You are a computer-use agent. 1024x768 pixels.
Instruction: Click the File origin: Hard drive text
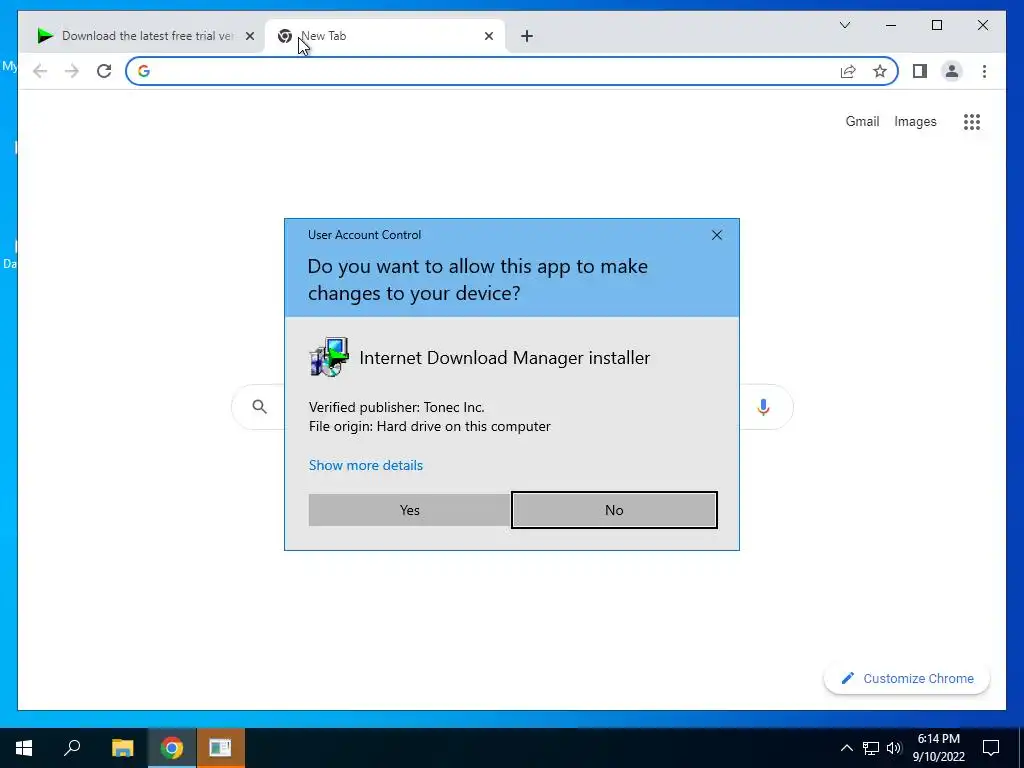point(430,426)
